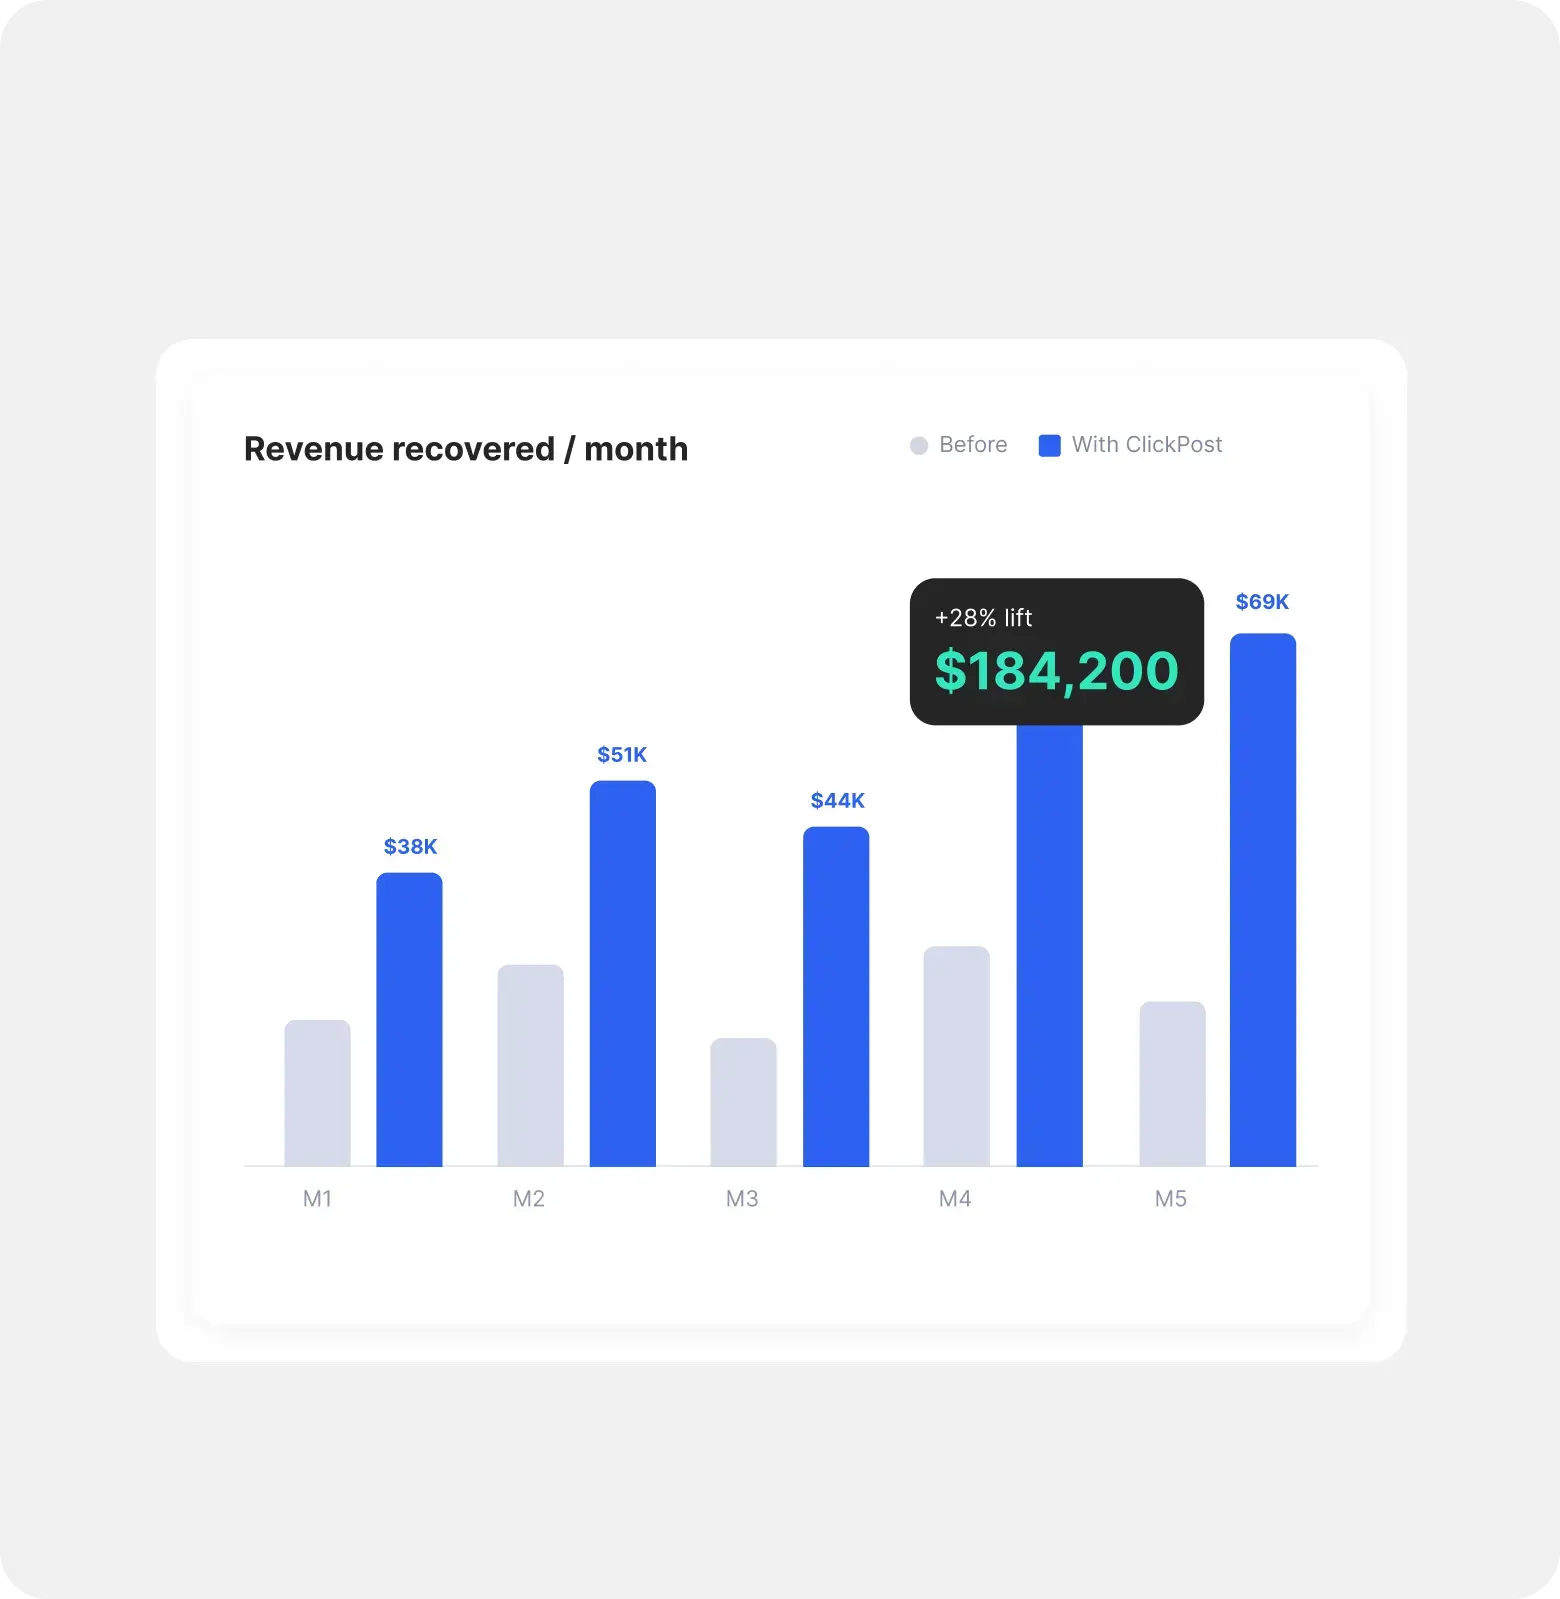
Task: Click the gray Before bar for M3
Action: [x=744, y=1102]
